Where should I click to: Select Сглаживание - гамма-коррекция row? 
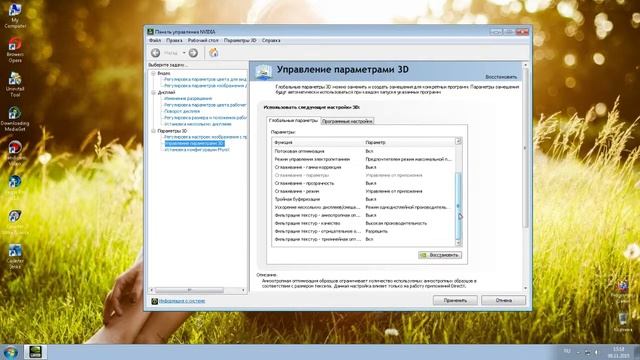(364, 167)
